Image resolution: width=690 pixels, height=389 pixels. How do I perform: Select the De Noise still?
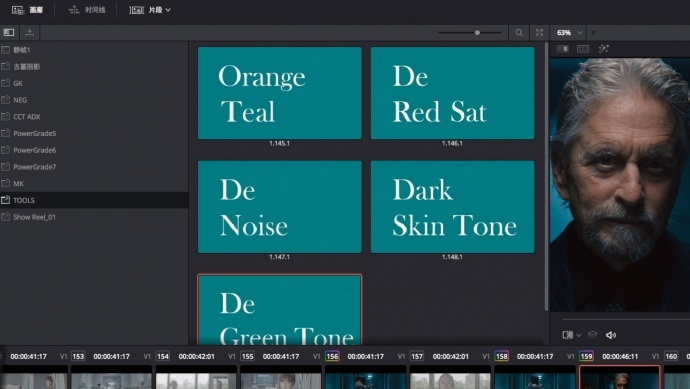click(x=280, y=207)
